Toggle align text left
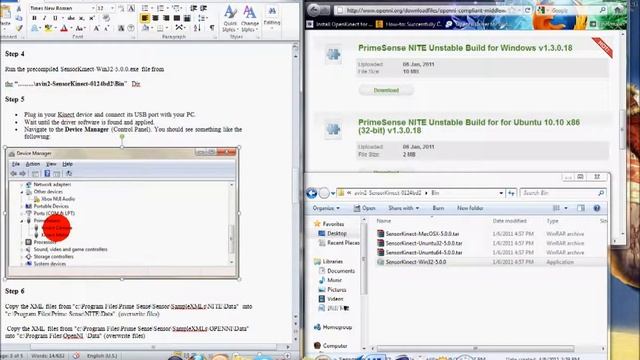 point(145,18)
